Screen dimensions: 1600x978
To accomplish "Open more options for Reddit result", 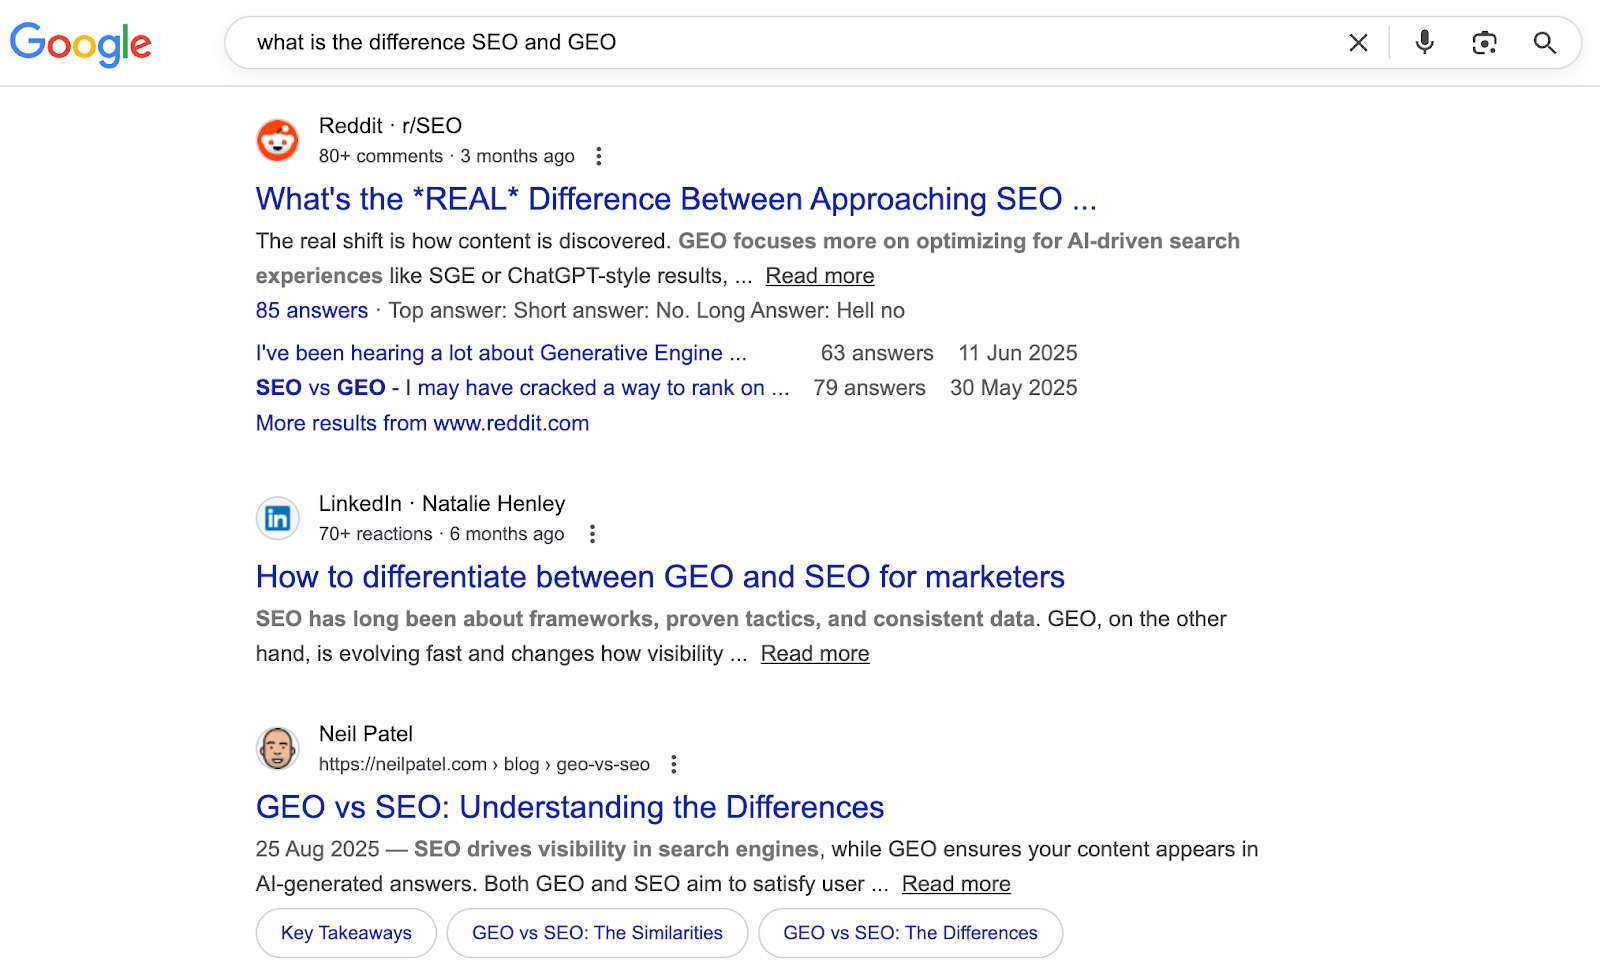I will pos(599,156).
